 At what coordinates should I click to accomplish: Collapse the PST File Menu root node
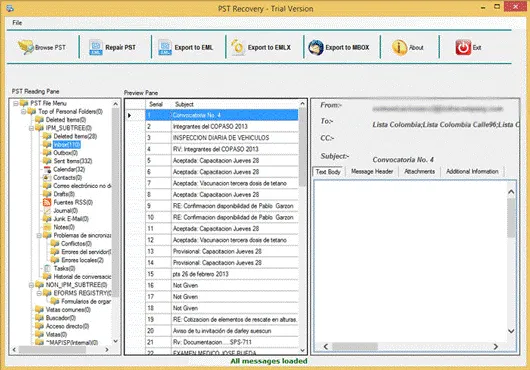[x=16, y=103]
